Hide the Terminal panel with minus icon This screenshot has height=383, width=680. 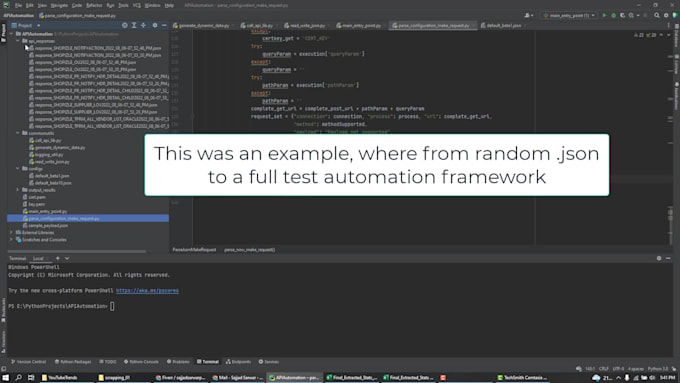(x=668, y=258)
